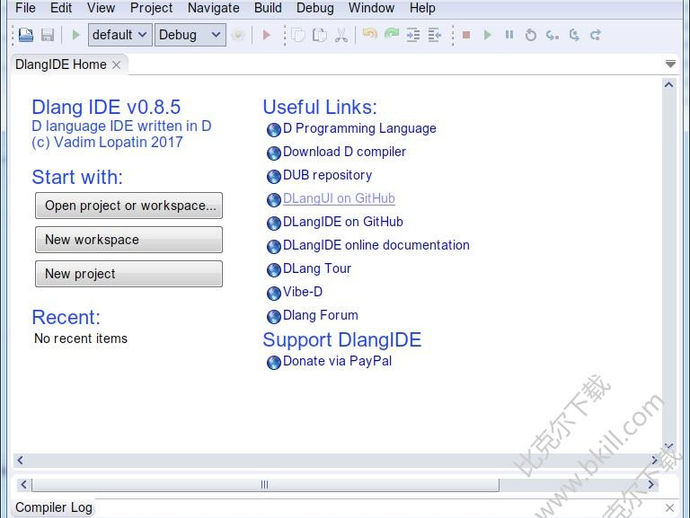
Task: Click the orange Undo arrow icon
Action: click(x=370, y=34)
